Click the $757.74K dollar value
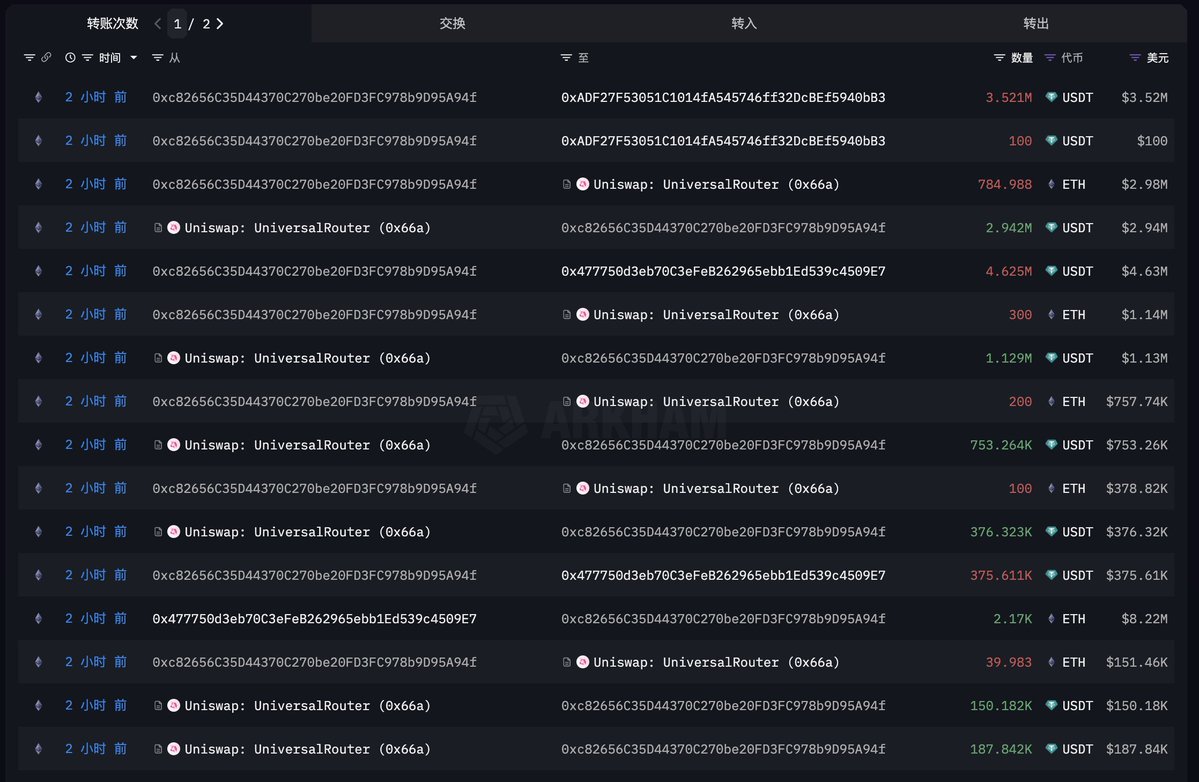1199x782 pixels. tap(1136, 401)
